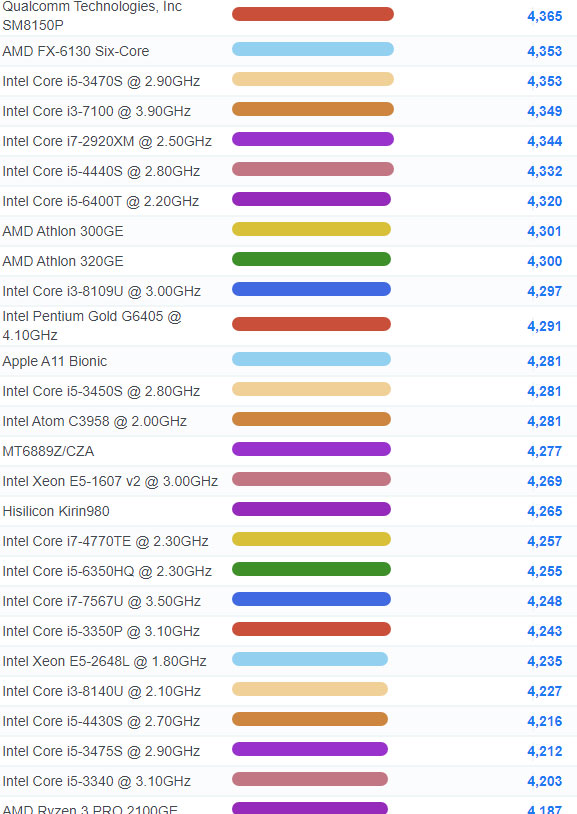Click Intel Core i7-2920XM @ 2.50GHz

click(x=107, y=141)
